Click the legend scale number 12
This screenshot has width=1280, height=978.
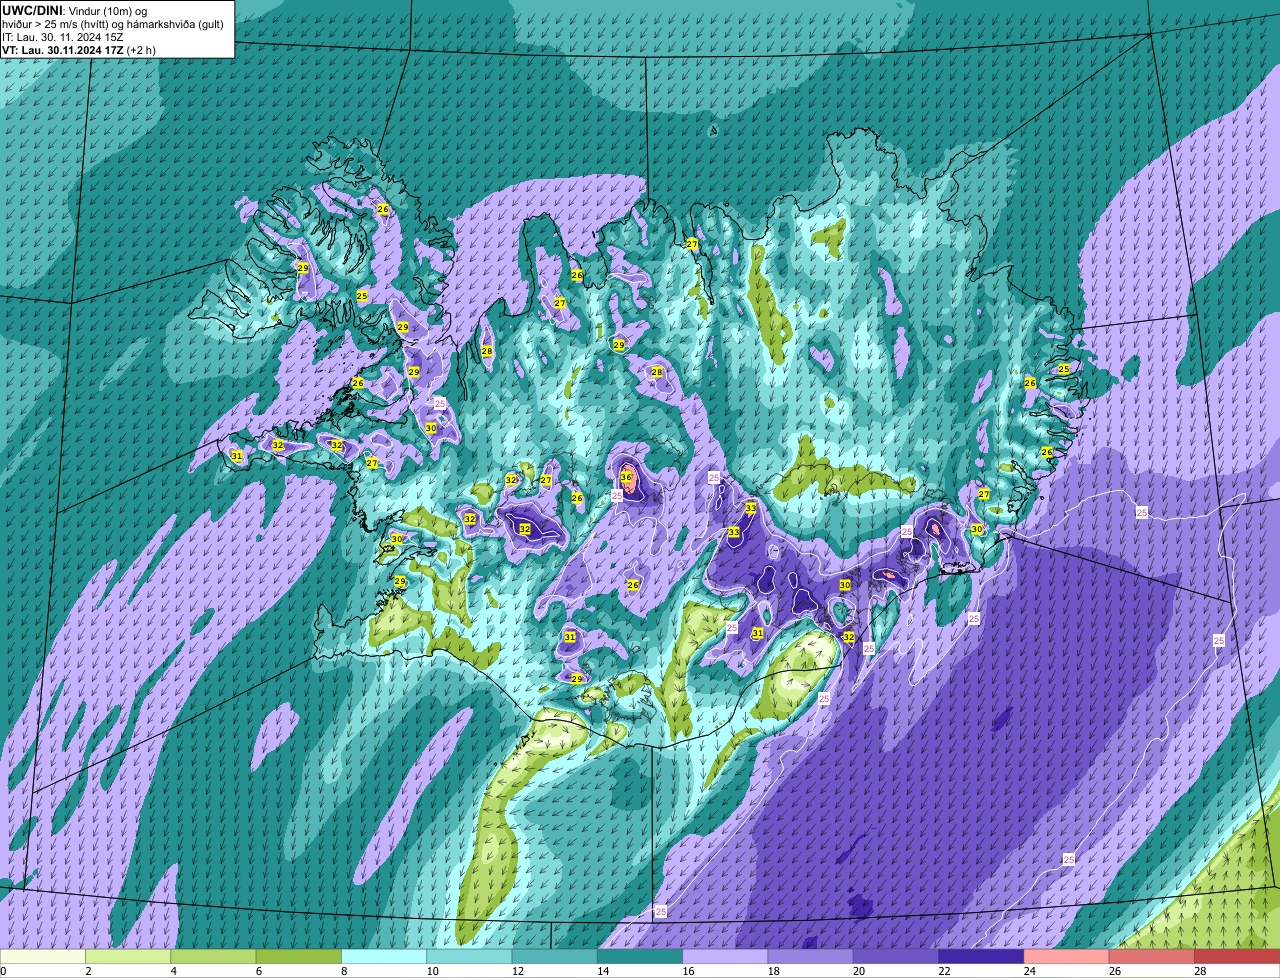click(516, 971)
